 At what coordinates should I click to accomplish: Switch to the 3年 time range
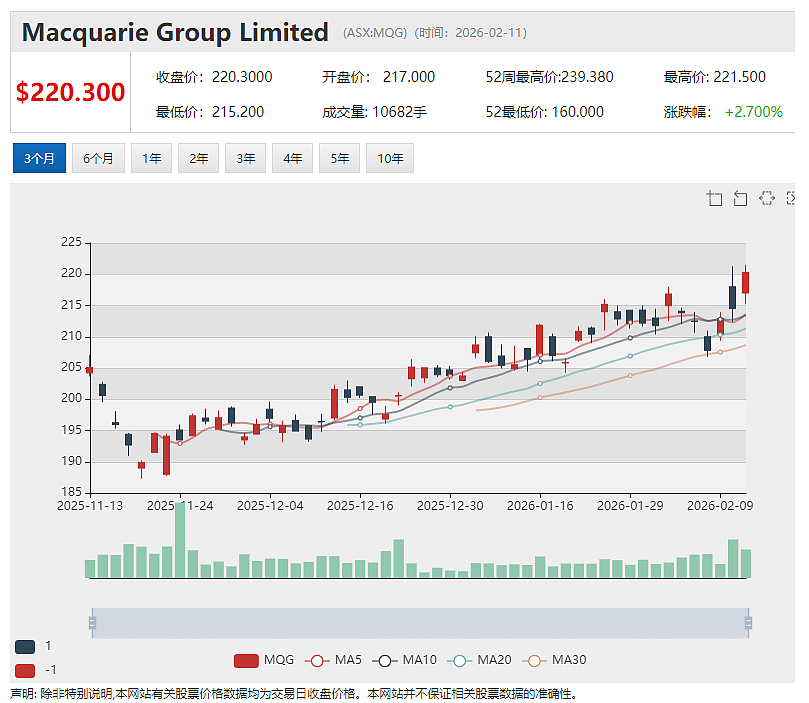click(x=246, y=158)
